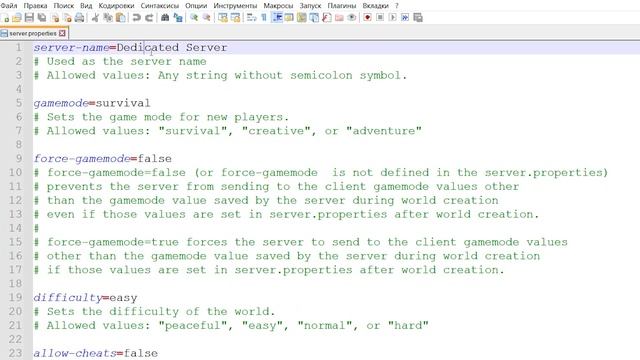The image size is (640, 360).
Task: Click comment '# Sets the game mode for new players.'
Action: pyautogui.click(x=161, y=117)
